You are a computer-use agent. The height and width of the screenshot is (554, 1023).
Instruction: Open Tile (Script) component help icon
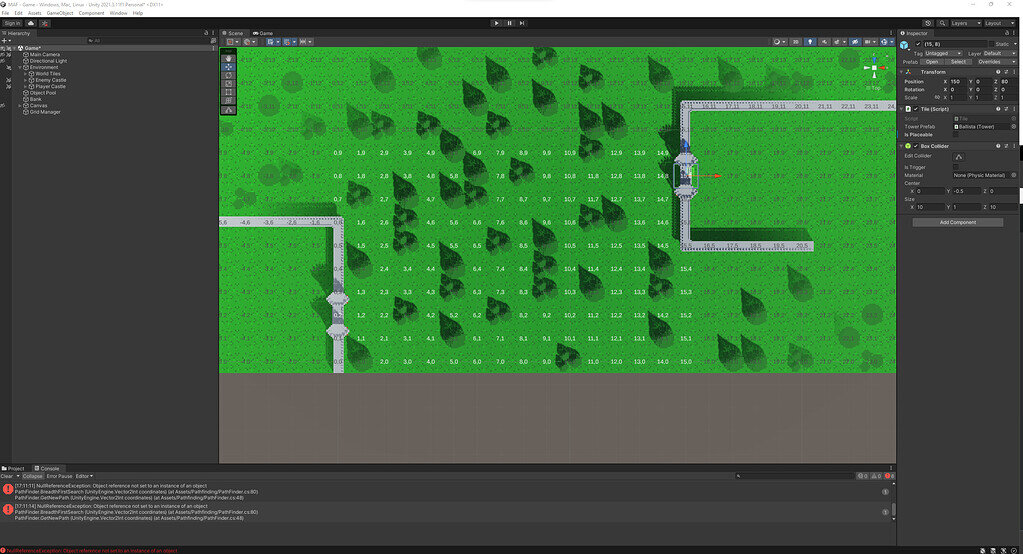coord(998,109)
